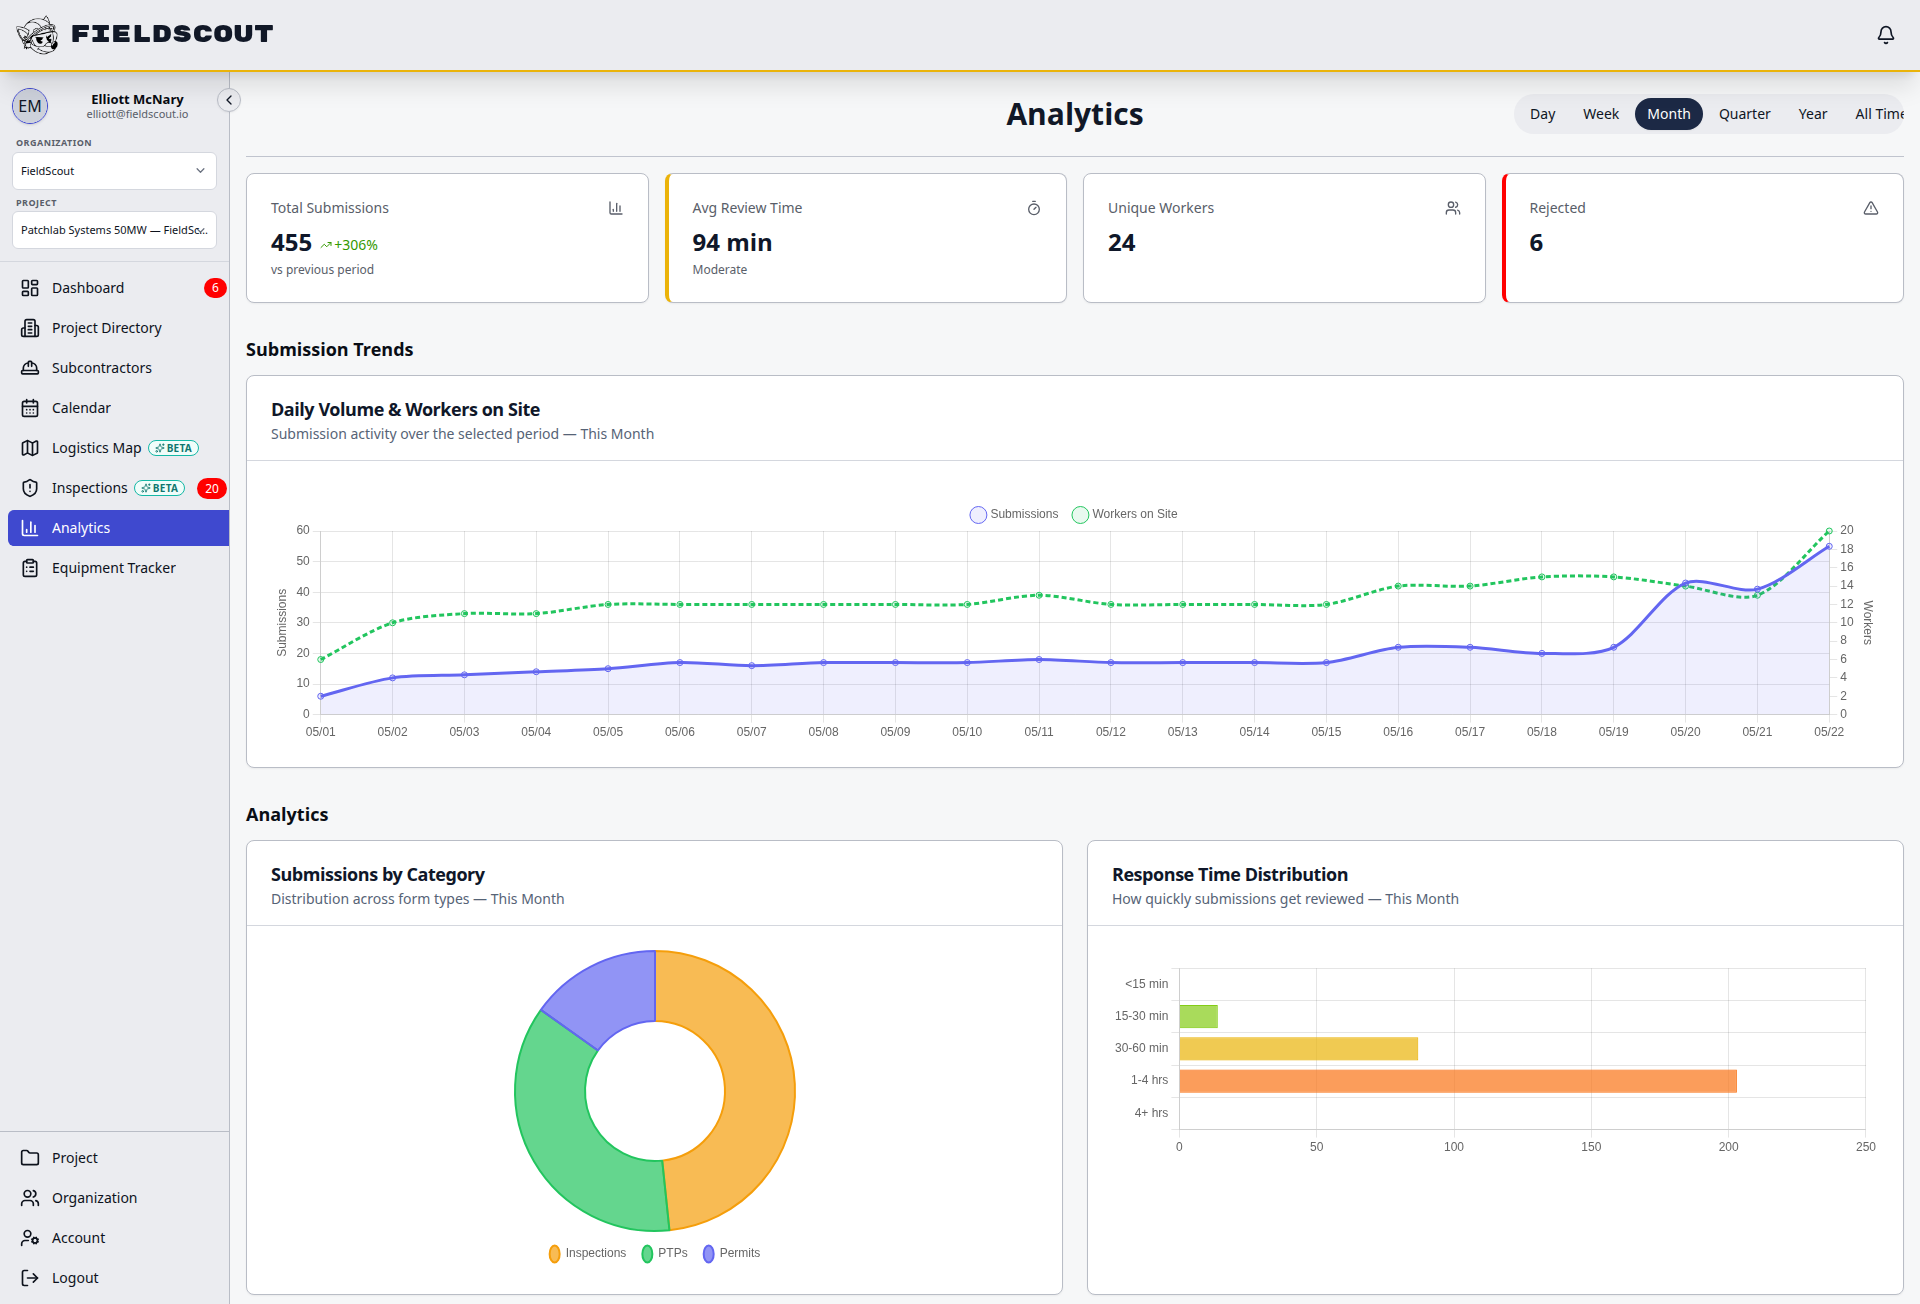The image size is (1920, 1304).
Task: Switch time range to Week
Action: click(1600, 114)
